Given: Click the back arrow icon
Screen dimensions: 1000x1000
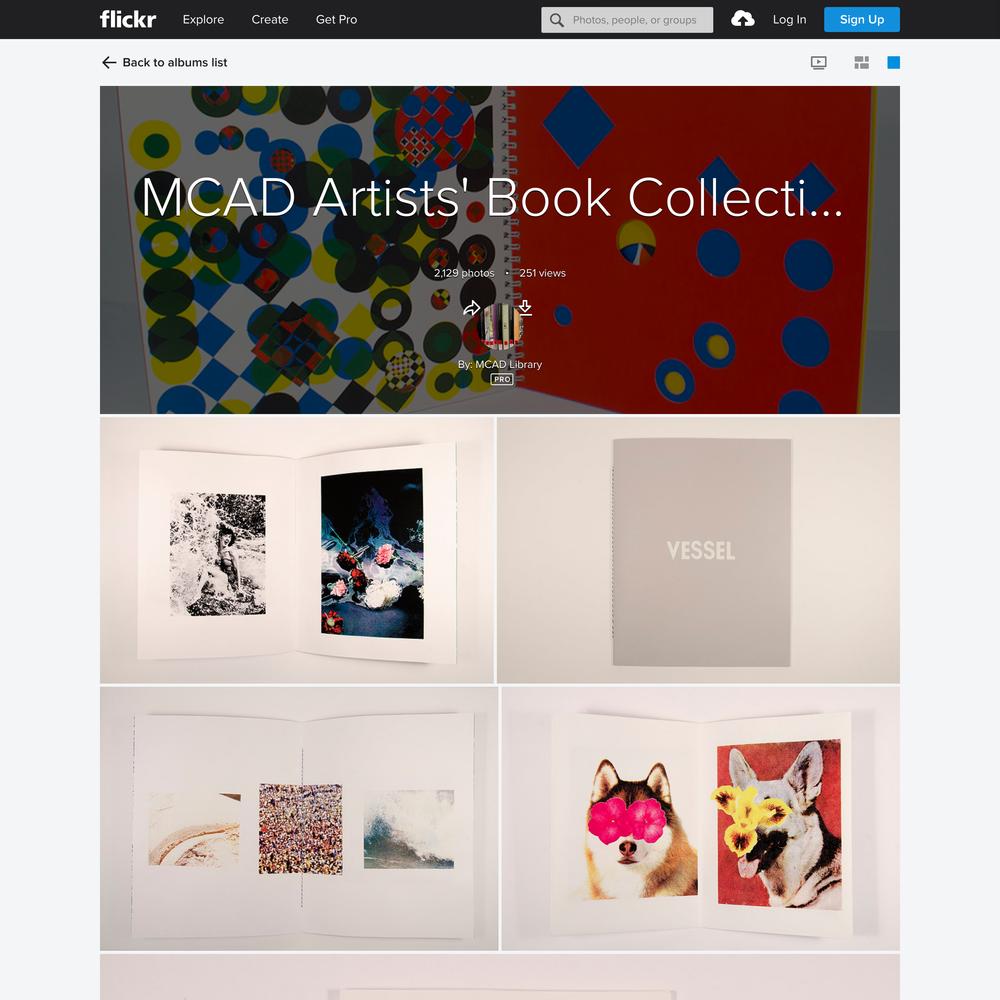Looking at the screenshot, I should click(109, 62).
